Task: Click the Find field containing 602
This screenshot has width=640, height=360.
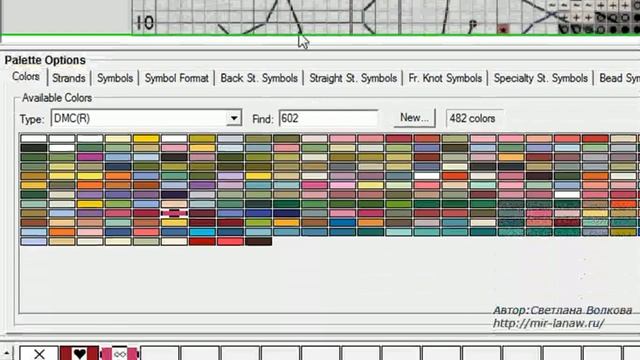Action: pyautogui.click(x=328, y=118)
